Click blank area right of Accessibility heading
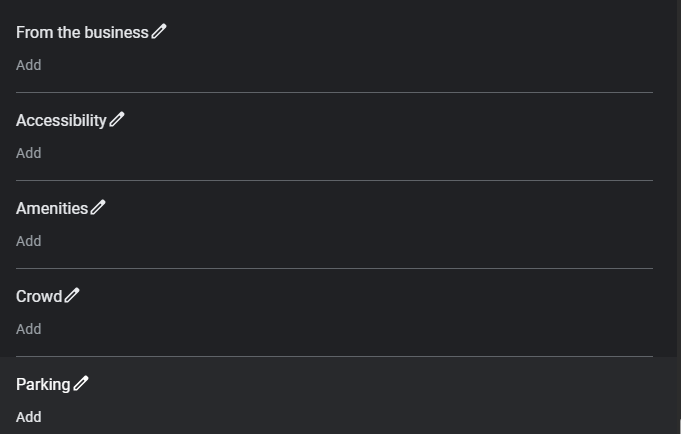This screenshot has width=681, height=434. tap(400, 120)
